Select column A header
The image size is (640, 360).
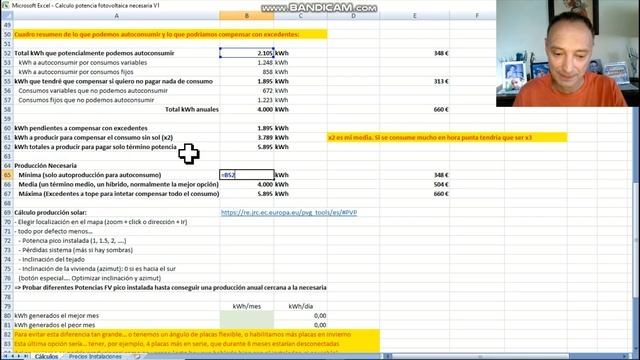[x=116, y=16]
